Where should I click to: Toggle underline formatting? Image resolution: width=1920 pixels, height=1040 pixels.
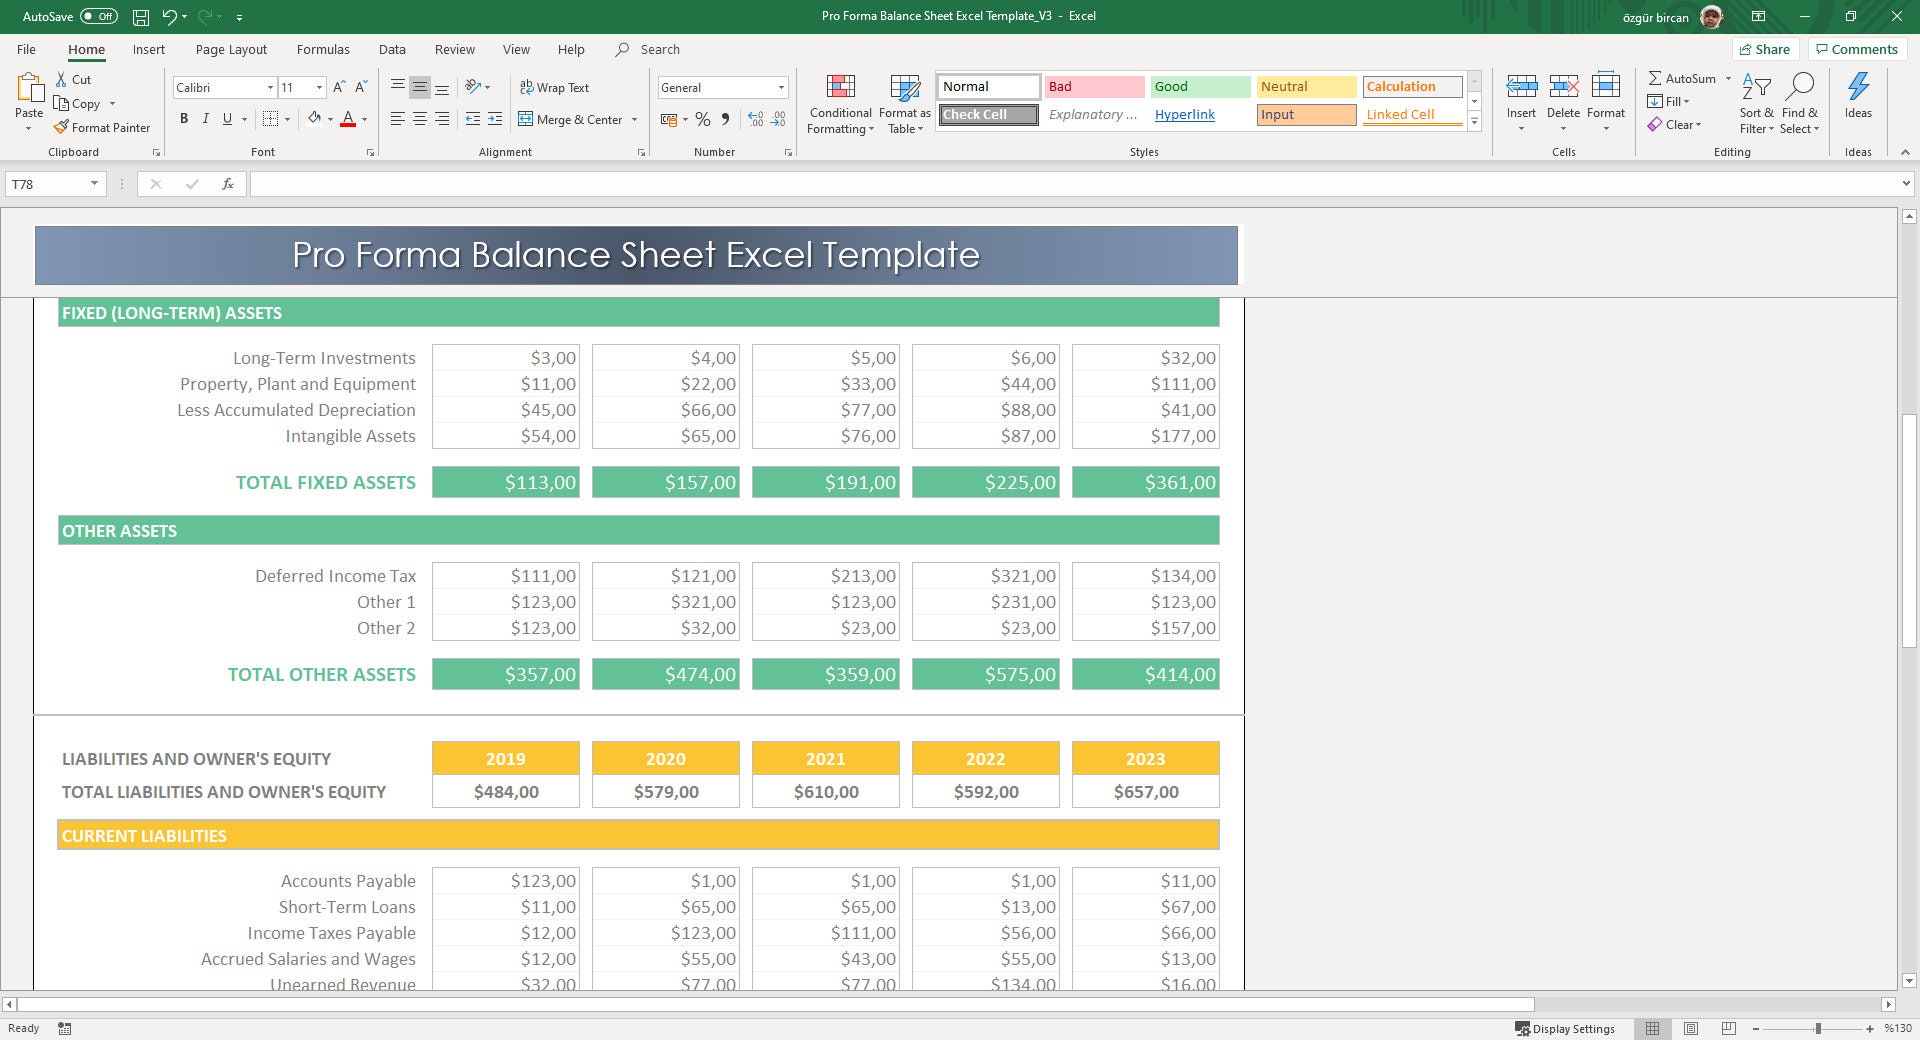pyautogui.click(x=227, y=118)
